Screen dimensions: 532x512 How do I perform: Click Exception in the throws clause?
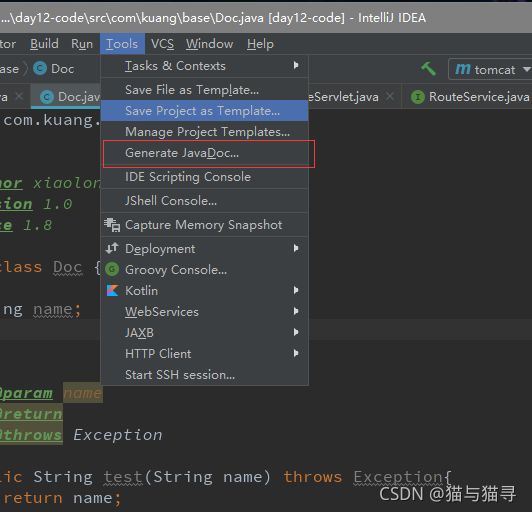[397, 477]
